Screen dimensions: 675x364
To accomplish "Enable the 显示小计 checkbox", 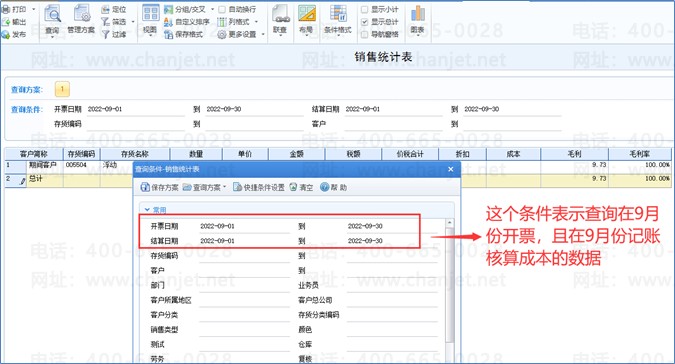I will click(364, 9).
